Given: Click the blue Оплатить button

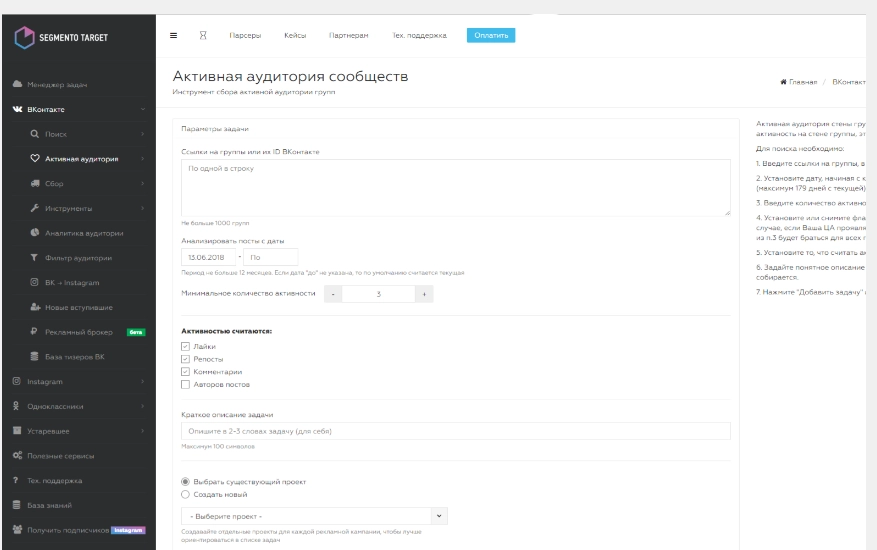Looking at the screenshot, I should tap(490, 35).
